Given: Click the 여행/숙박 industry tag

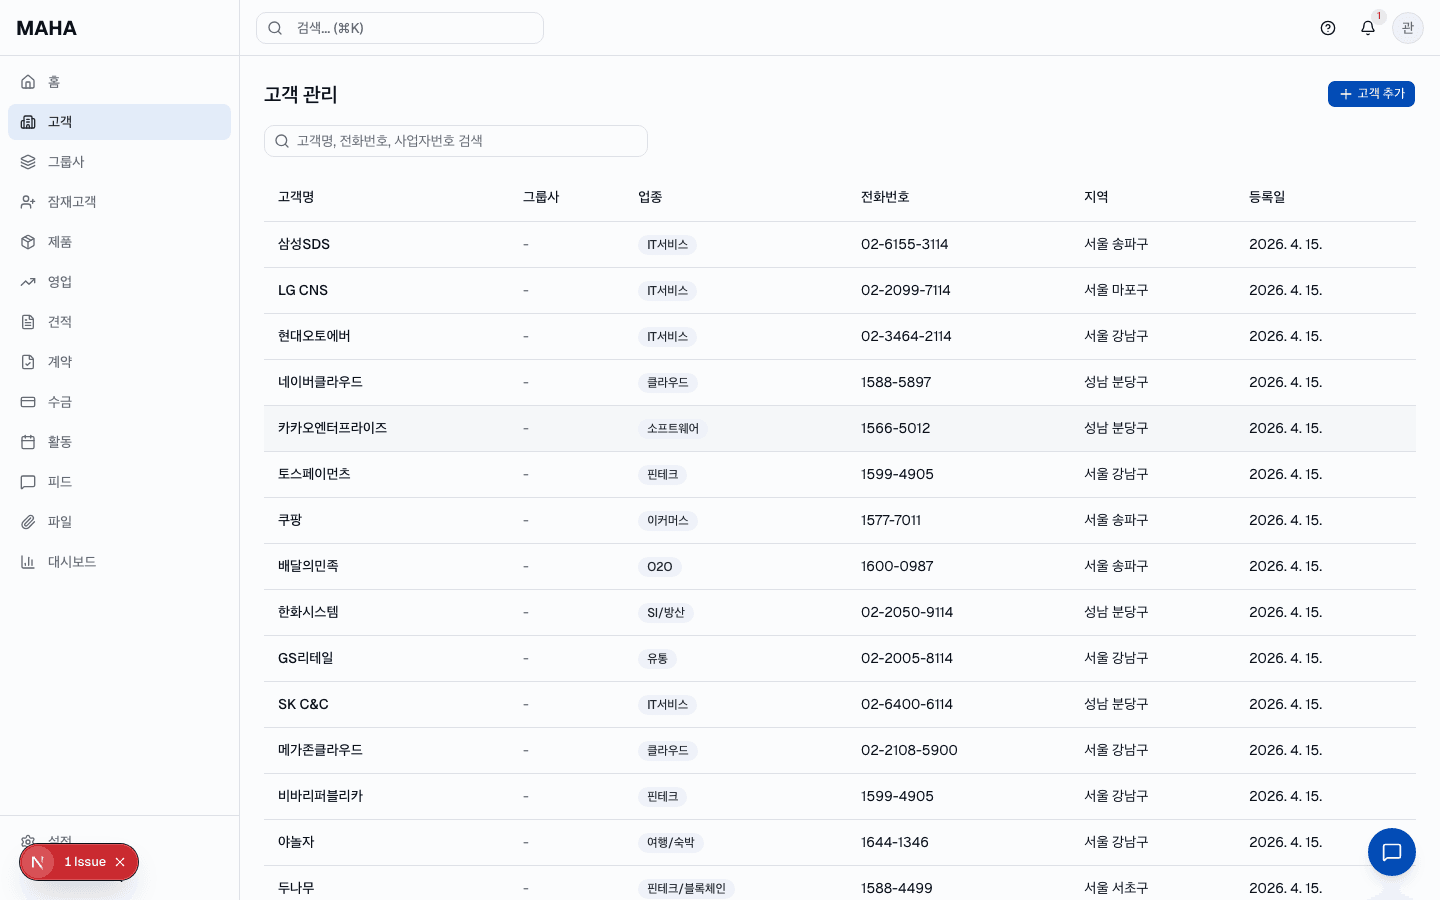Looking at the screenshot, I should 671,842.
